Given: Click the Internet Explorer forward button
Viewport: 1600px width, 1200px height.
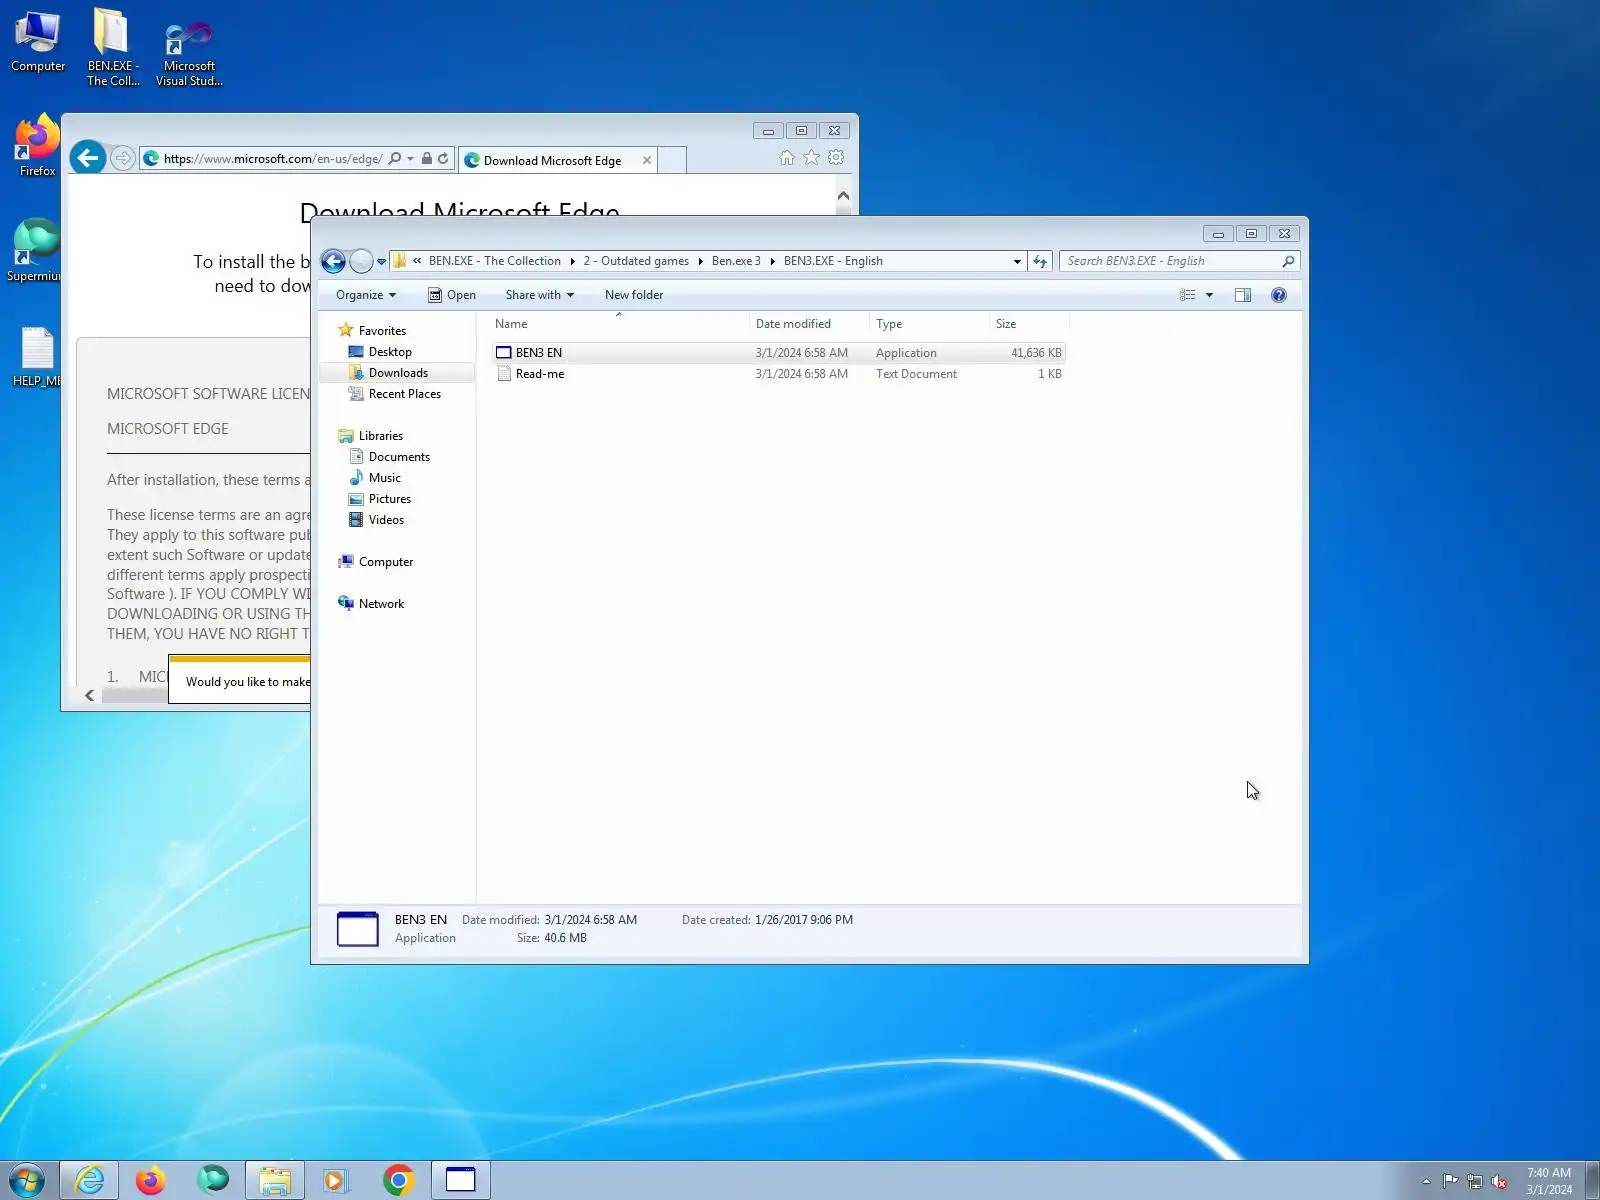Looking at the screenshot, I should click(x=122, y=158).
